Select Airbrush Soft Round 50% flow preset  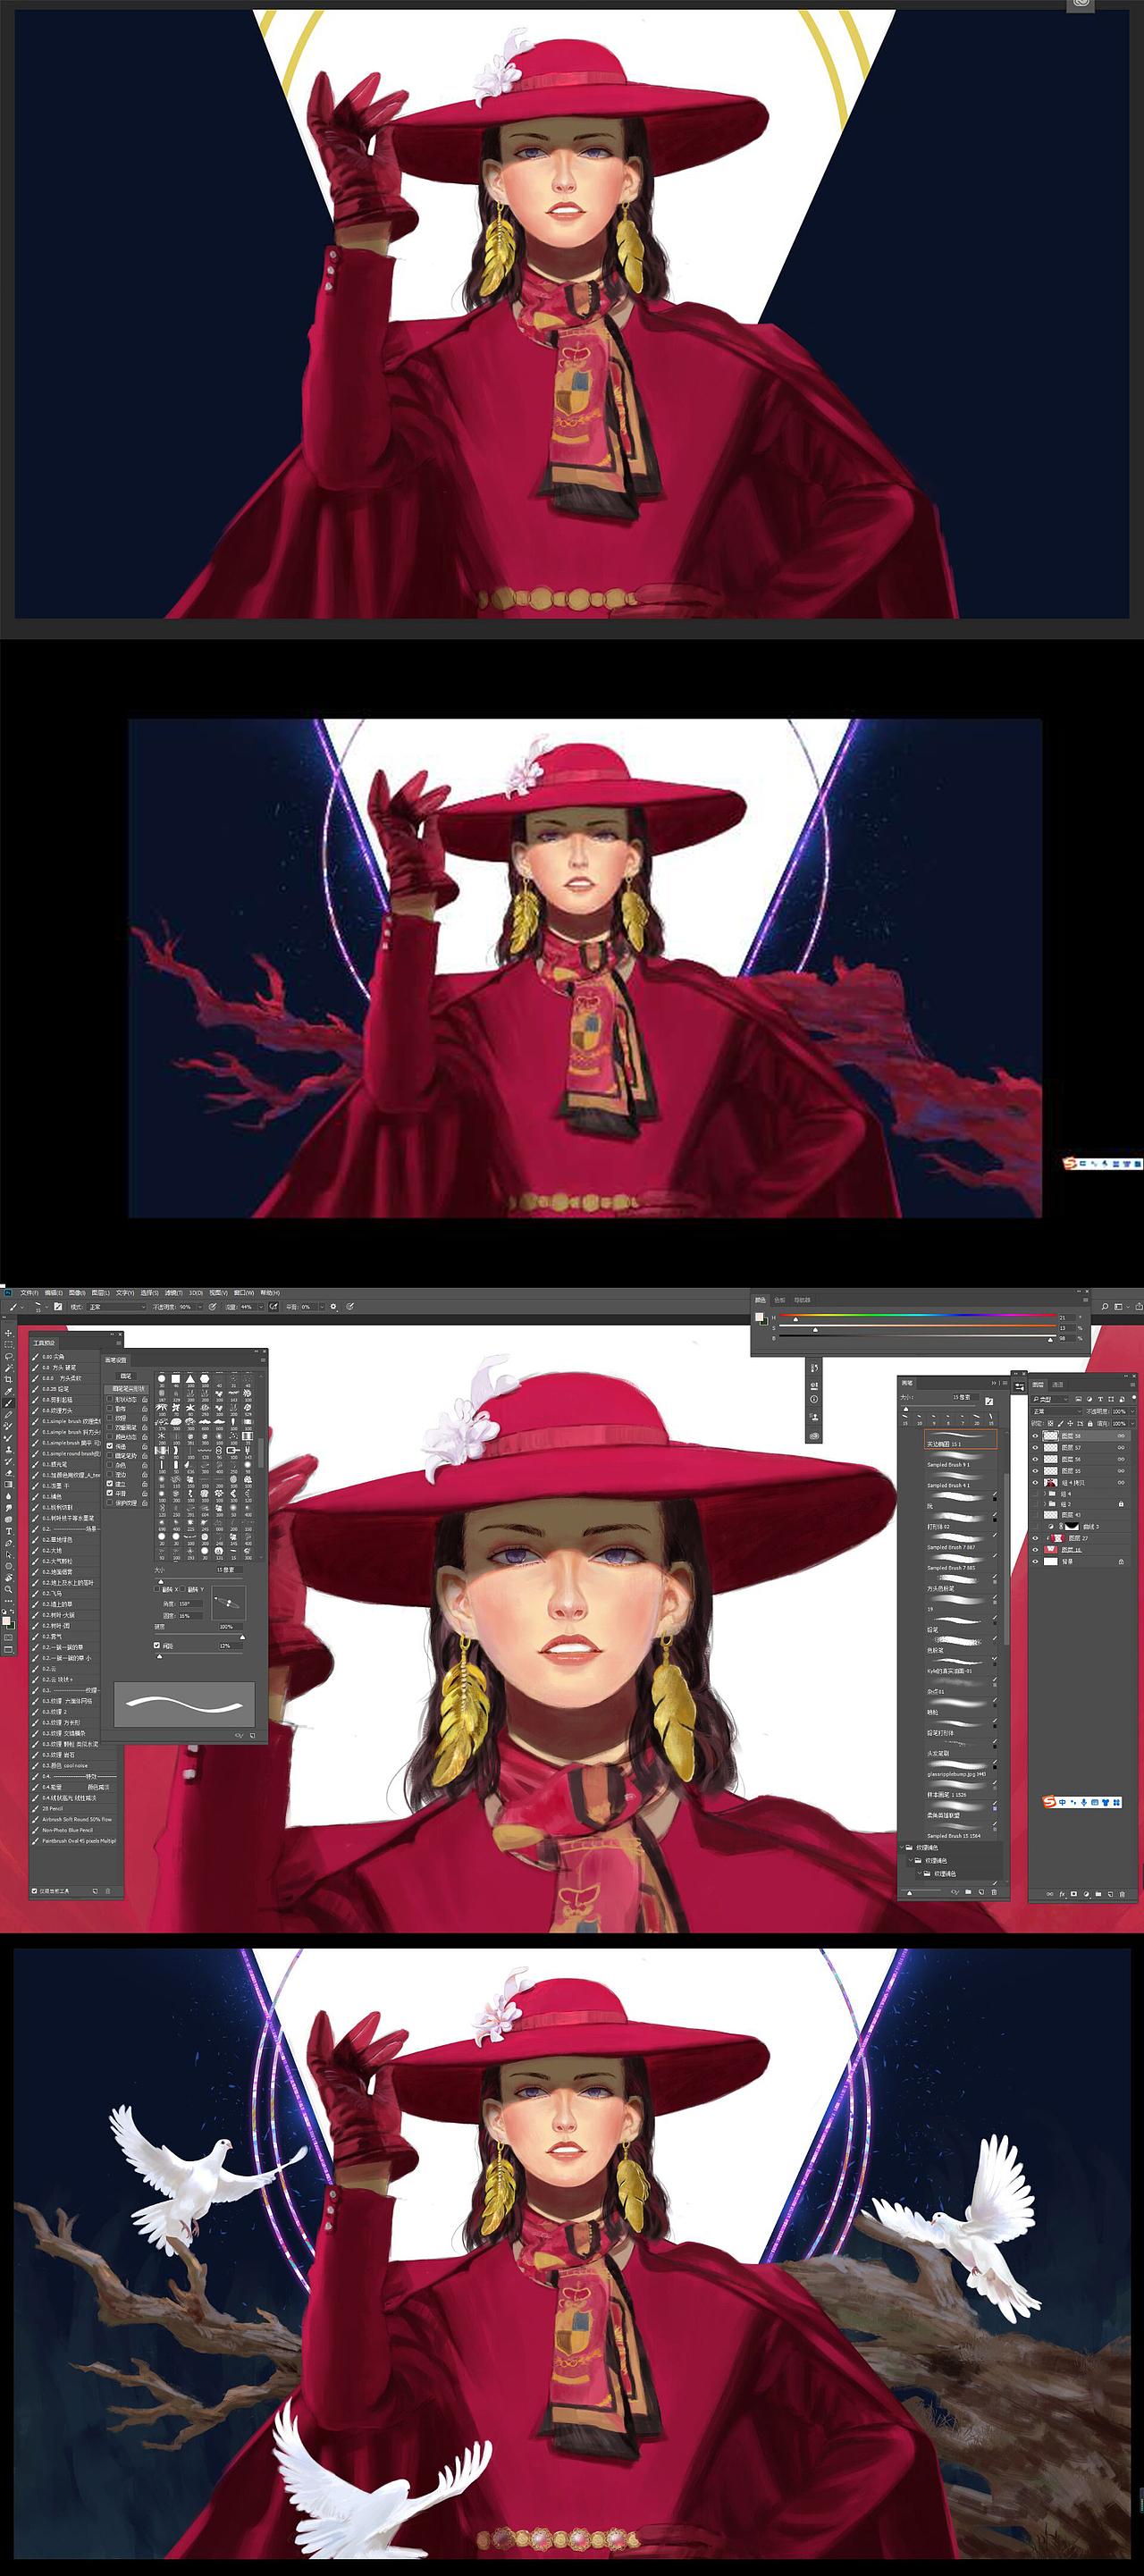coord(74,1820)
